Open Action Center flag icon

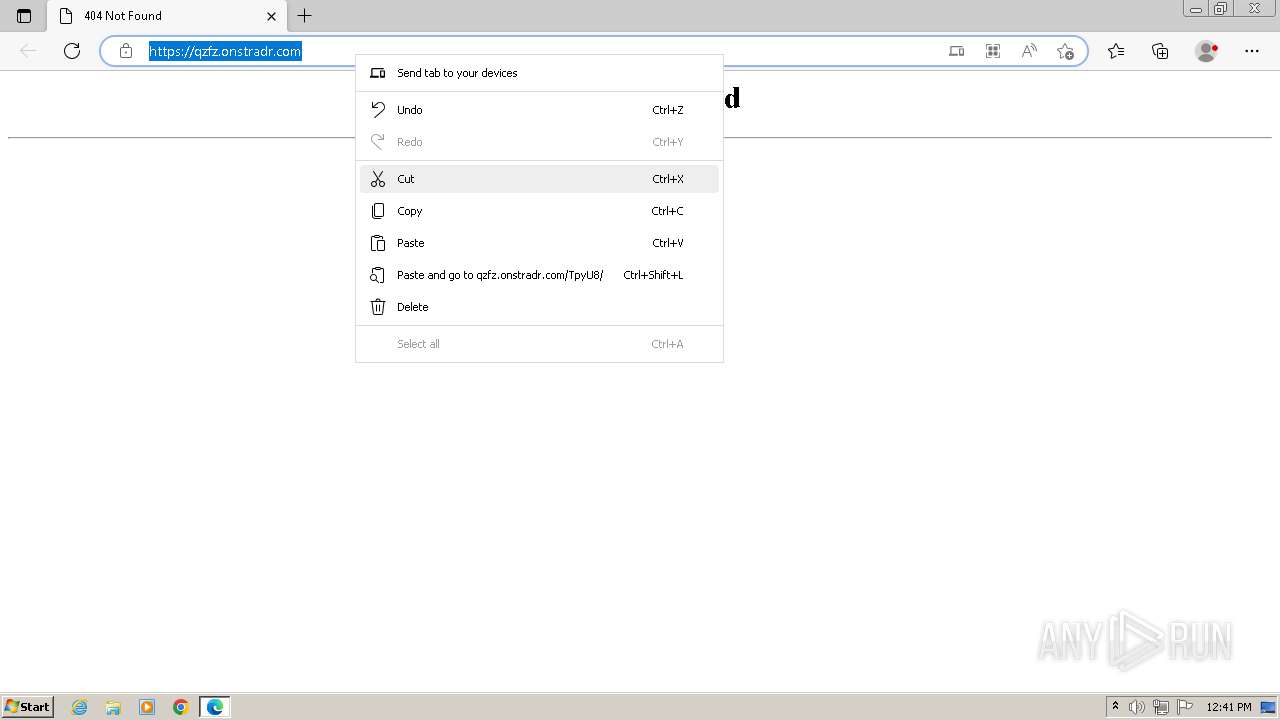(1184, 707)
